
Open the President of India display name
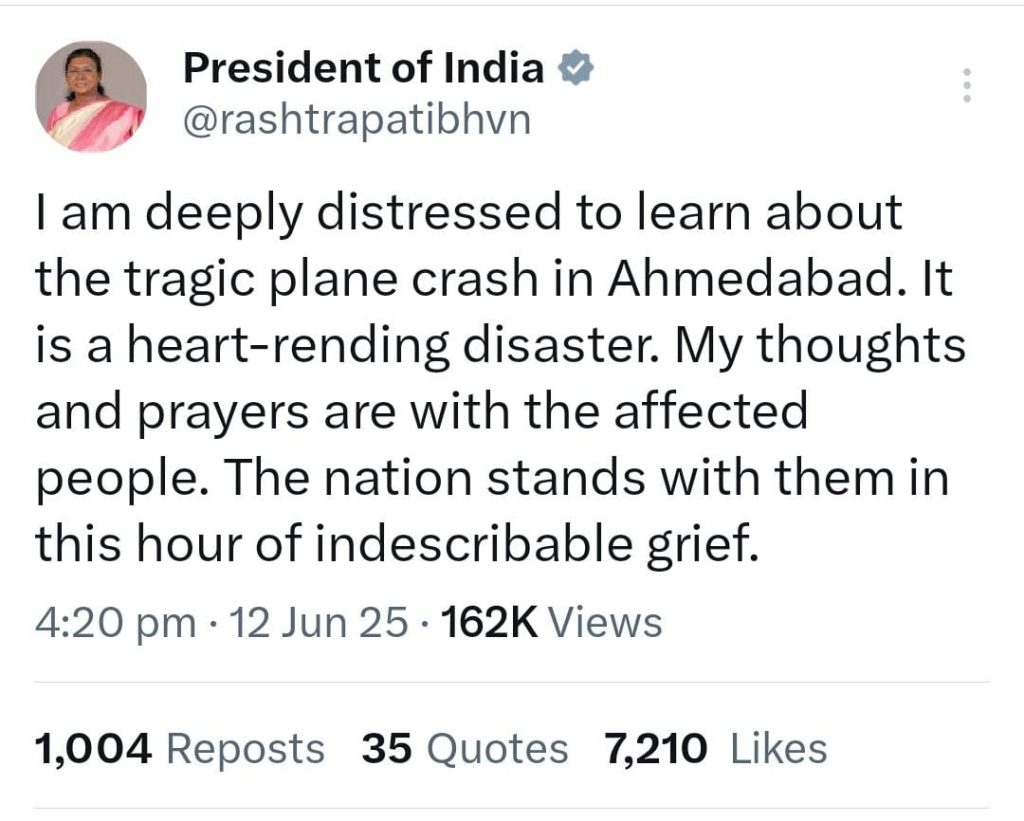click(363, 68)
